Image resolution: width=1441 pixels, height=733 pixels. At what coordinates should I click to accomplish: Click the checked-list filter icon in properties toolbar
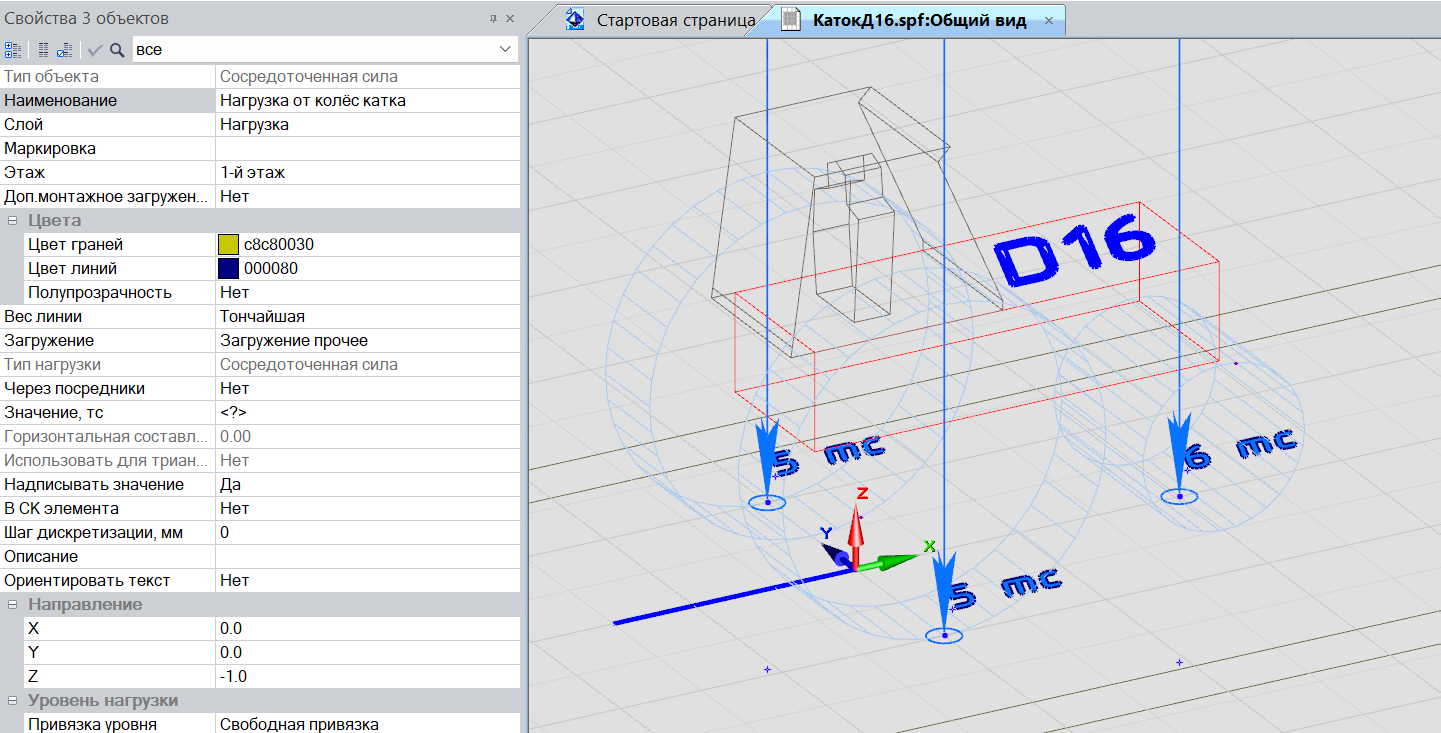tap(64, 49)
